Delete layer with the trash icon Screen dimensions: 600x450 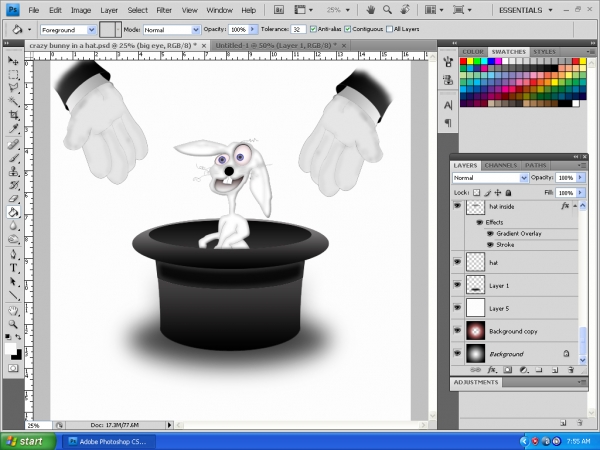click(571, 370)
